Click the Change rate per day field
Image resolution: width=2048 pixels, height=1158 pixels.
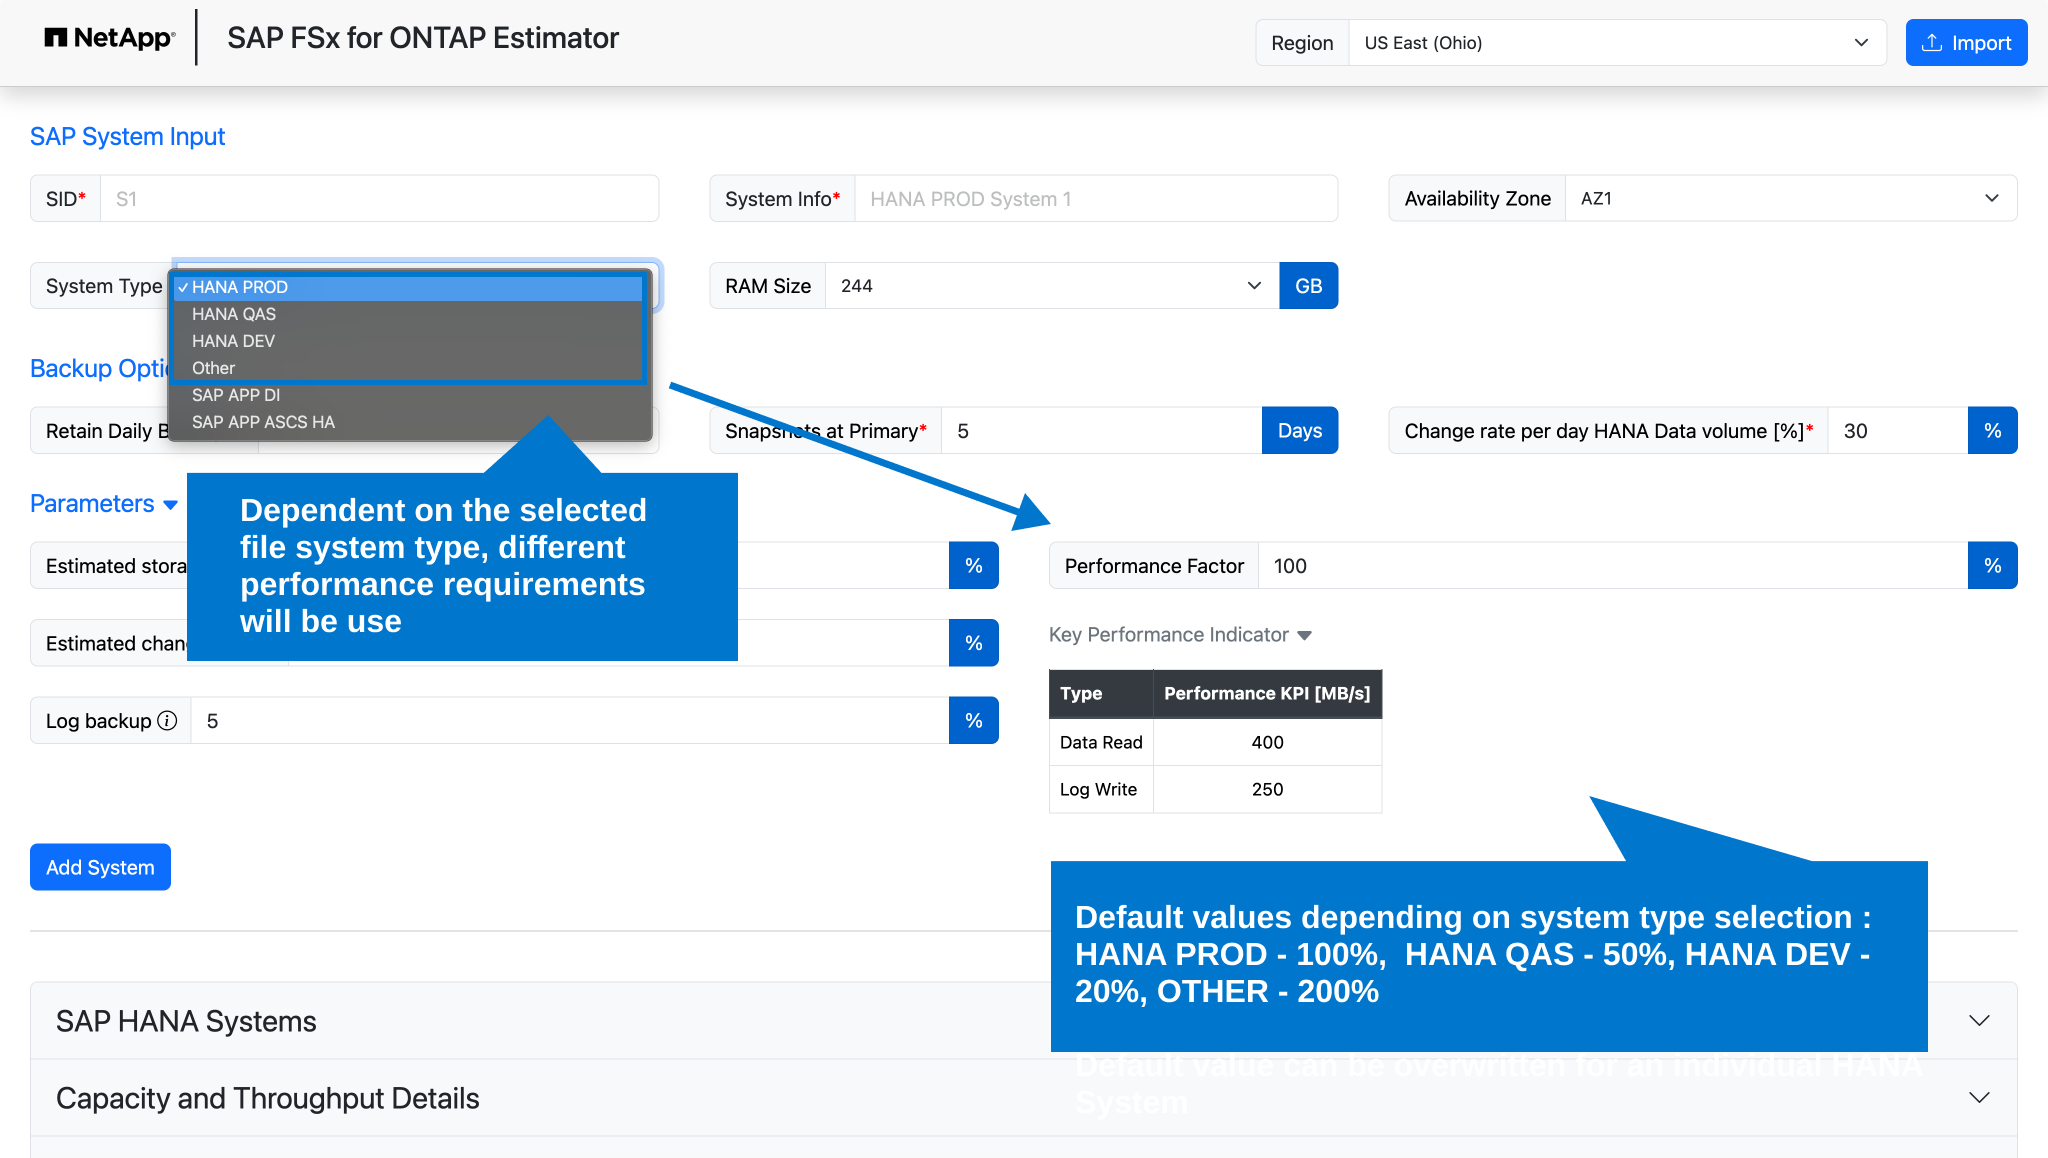pos(1897,431)
